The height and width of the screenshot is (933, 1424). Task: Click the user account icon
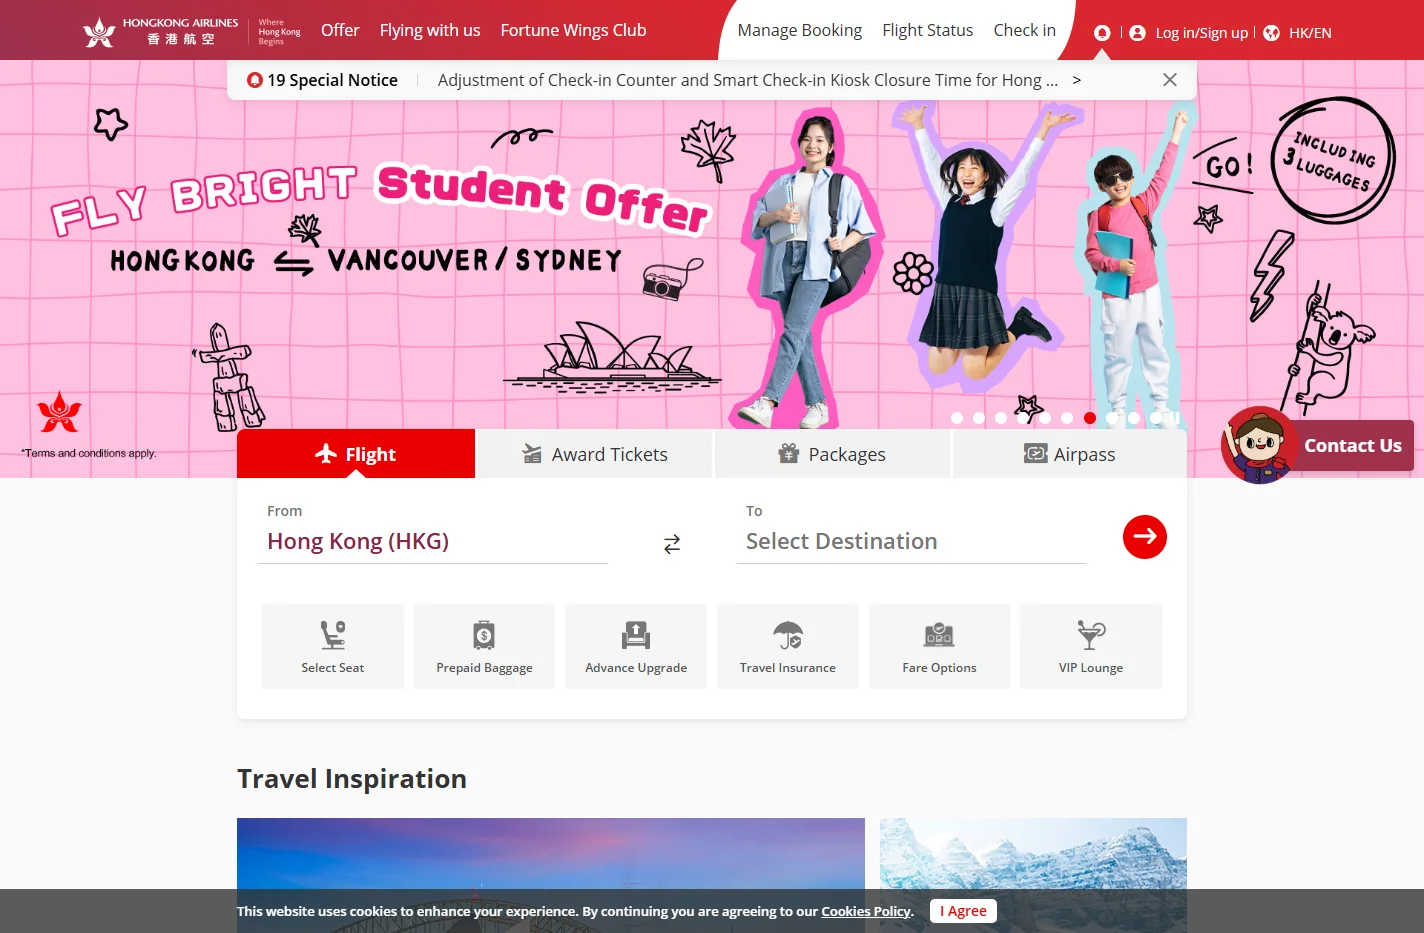pyautogui.click(x=1137, y=33)
